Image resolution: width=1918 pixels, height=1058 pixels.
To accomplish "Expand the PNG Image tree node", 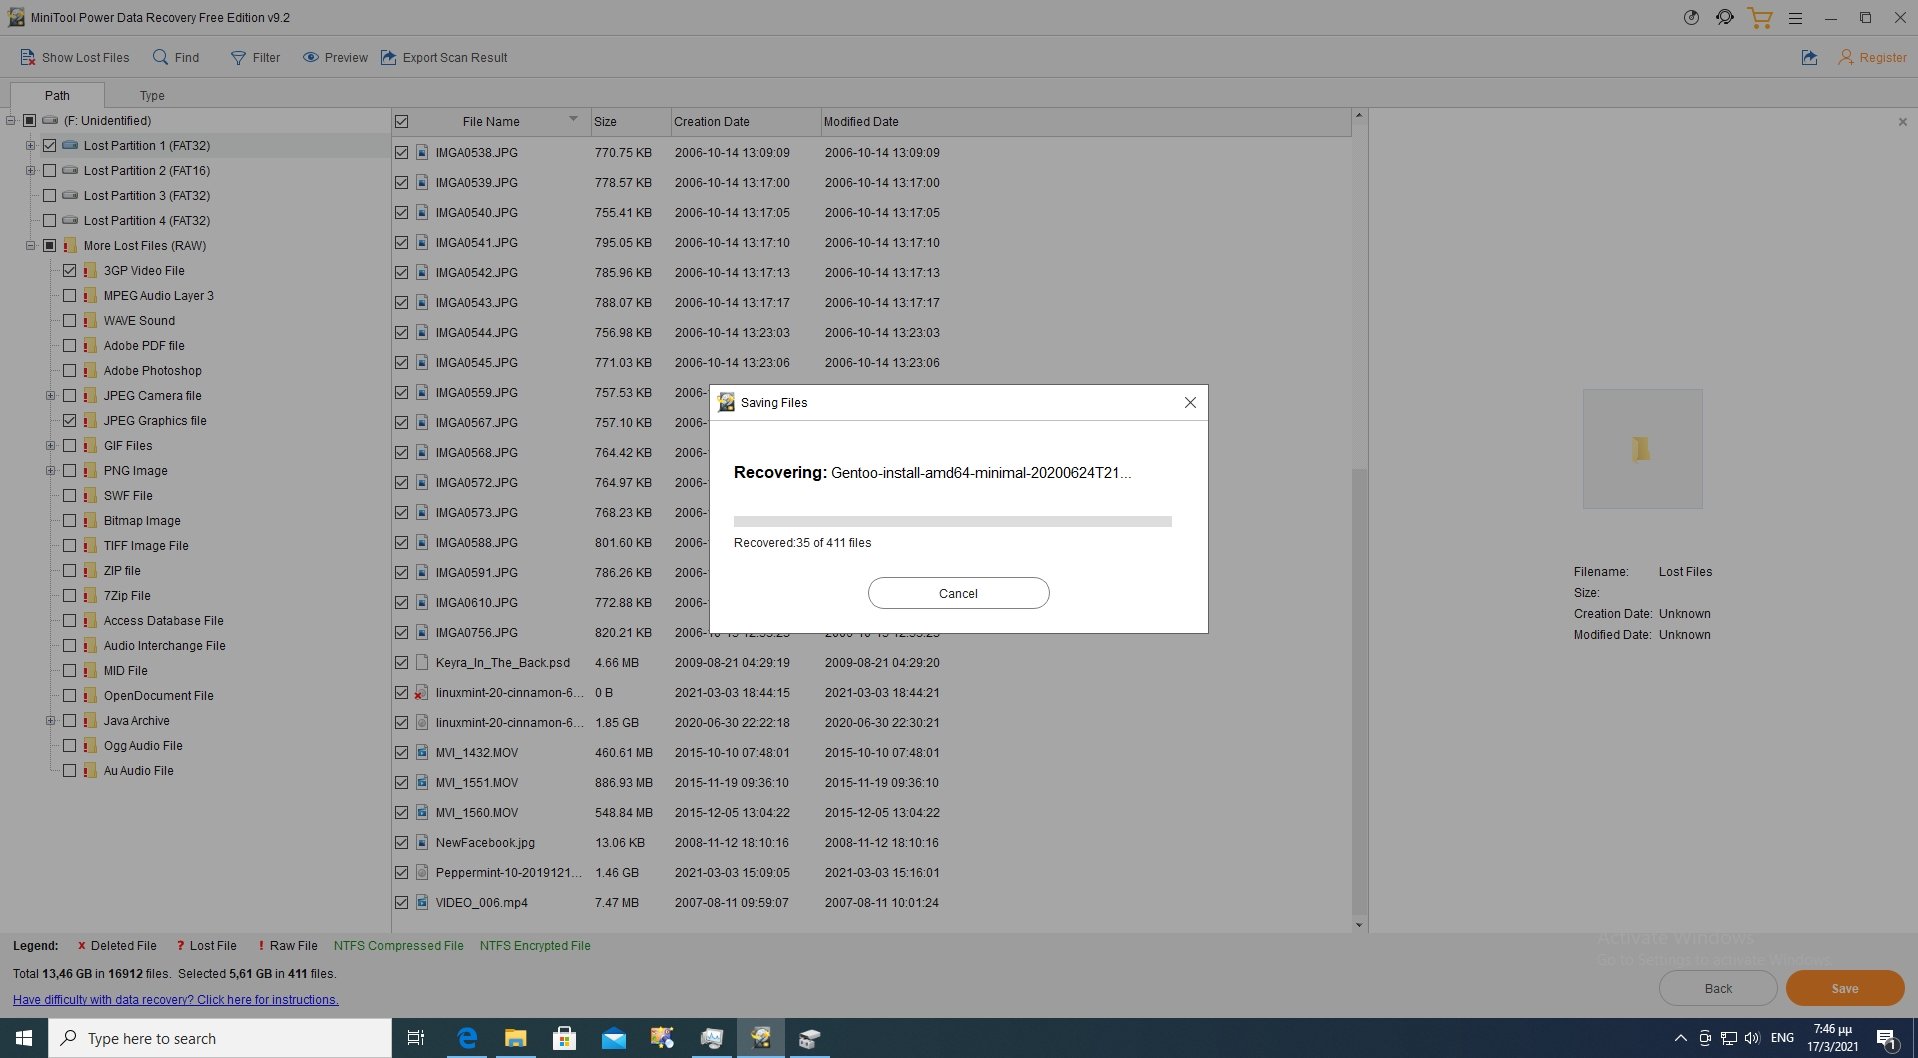I will 50,470.
